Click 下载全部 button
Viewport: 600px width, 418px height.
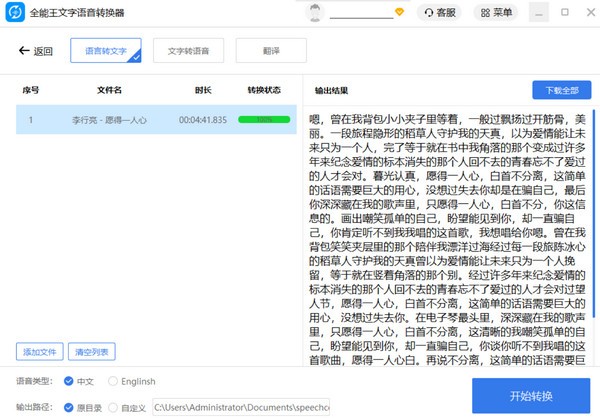(x=562, y=90)
